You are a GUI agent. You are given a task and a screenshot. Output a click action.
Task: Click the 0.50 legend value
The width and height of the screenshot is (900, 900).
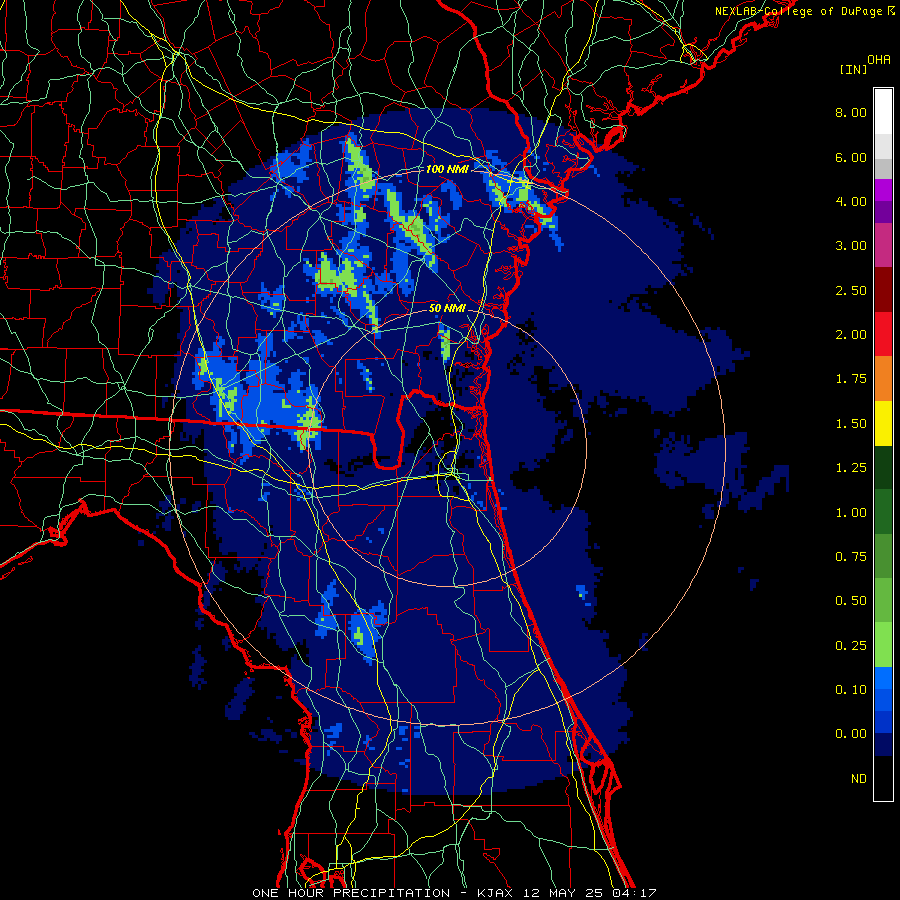click(851, 601)
